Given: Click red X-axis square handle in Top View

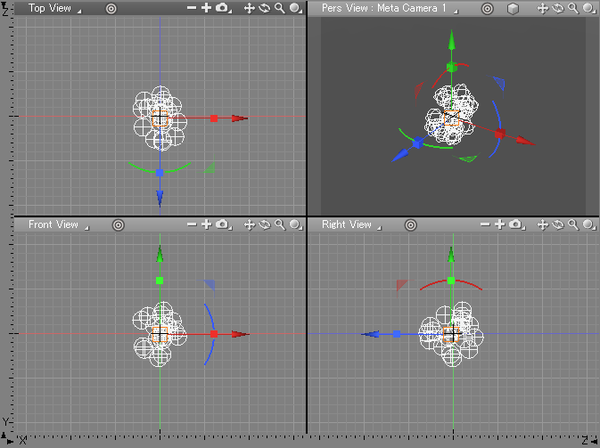Looking at the screenshot, I should tap(214, 118).
